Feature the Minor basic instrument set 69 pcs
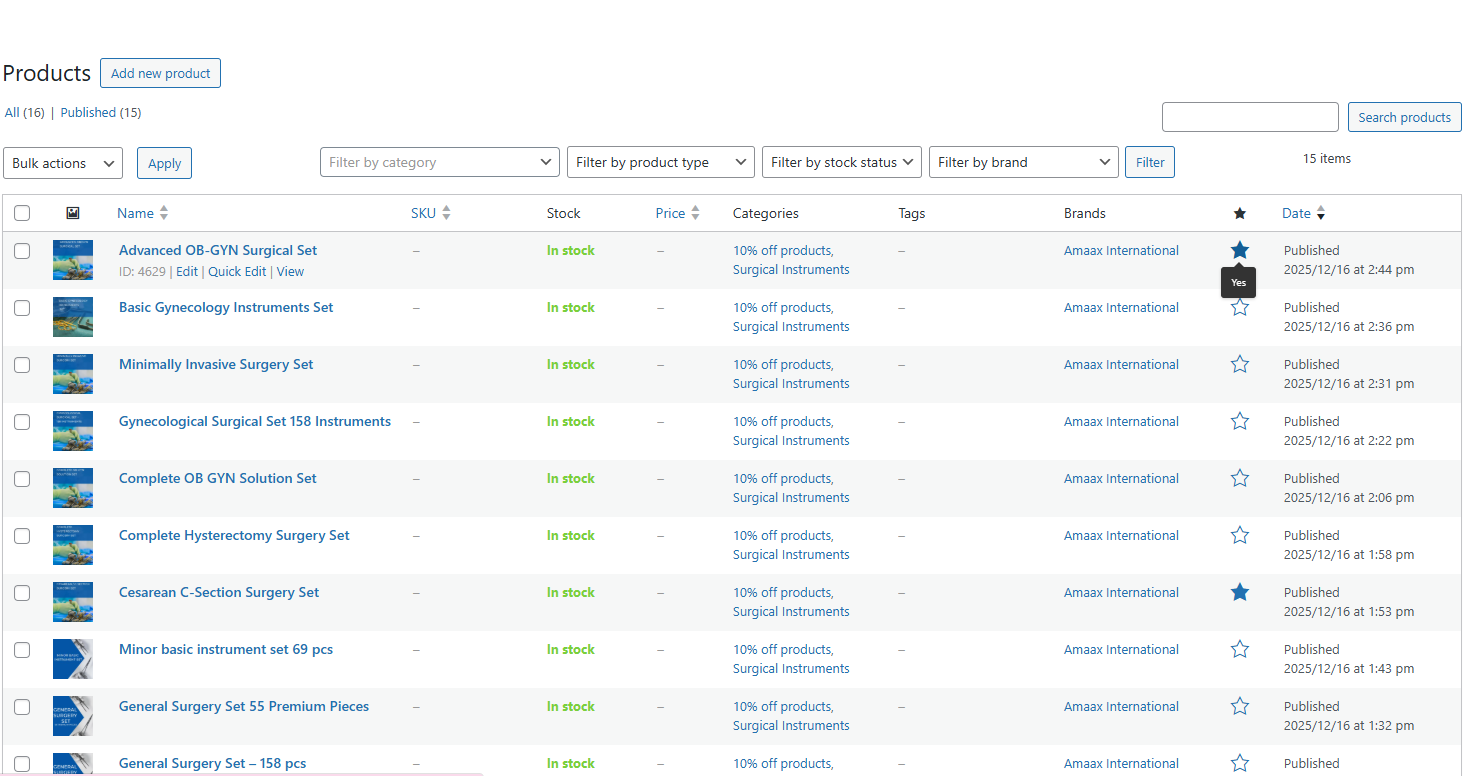 tap(1240, 650)
